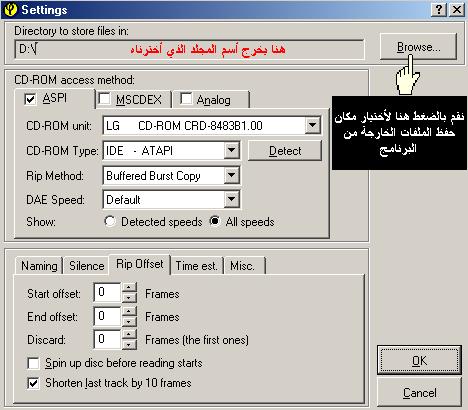
Task: Decrease Start offset with down arrow
Action: pos(129,297)
